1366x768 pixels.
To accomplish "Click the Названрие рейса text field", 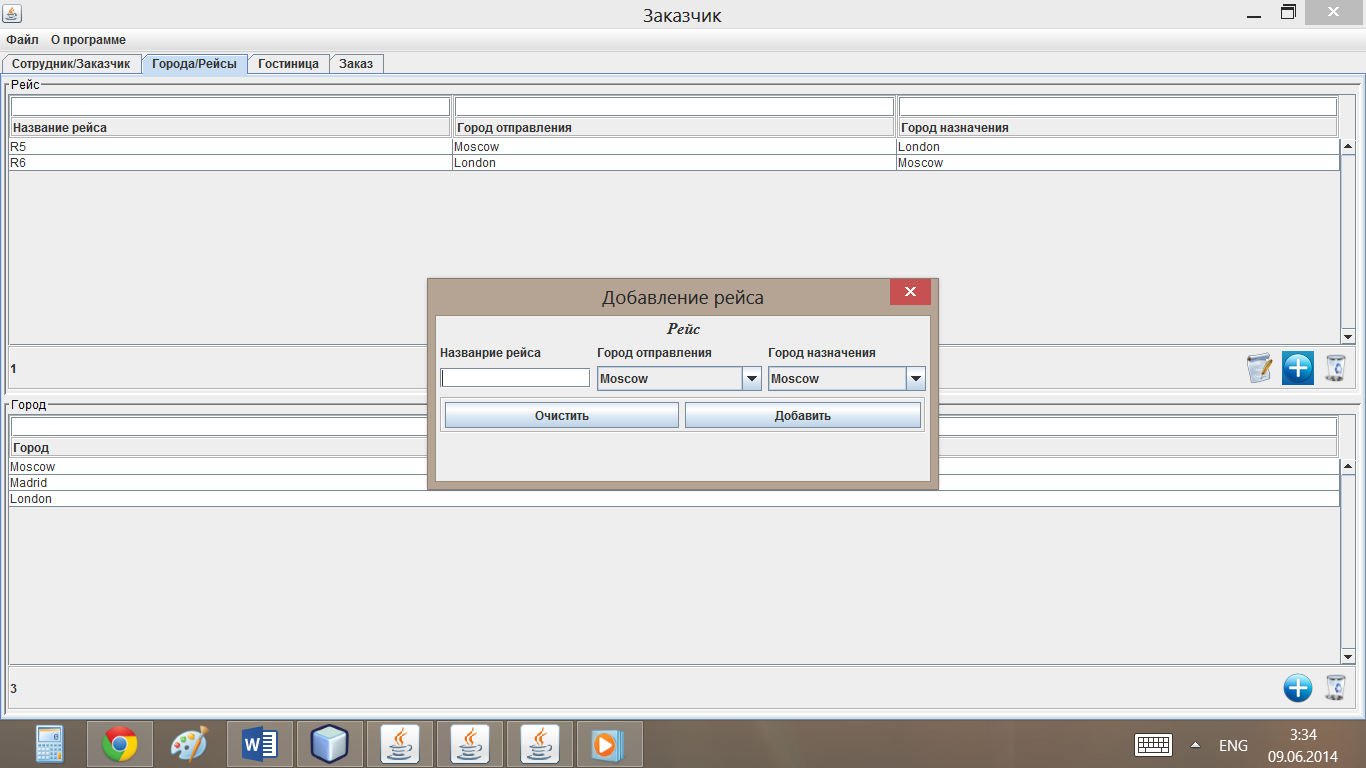I will pos(515,378).
